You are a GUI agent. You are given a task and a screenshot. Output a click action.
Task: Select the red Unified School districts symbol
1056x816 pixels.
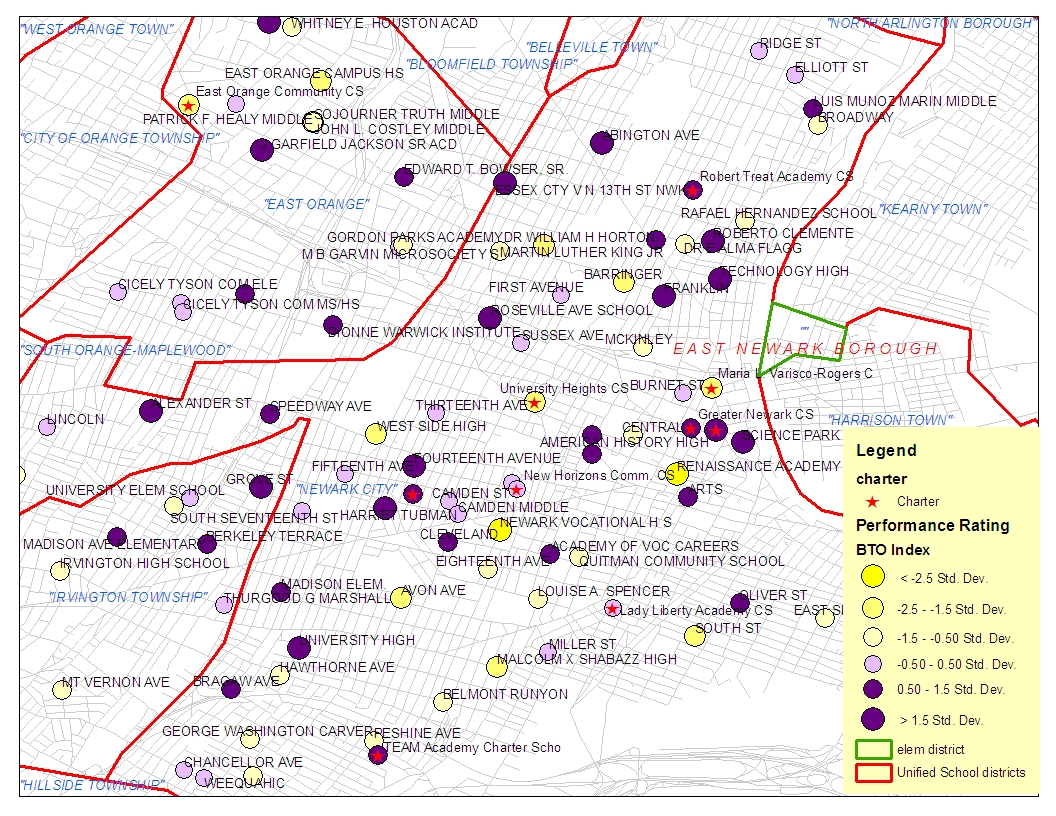tap(873, 772)
